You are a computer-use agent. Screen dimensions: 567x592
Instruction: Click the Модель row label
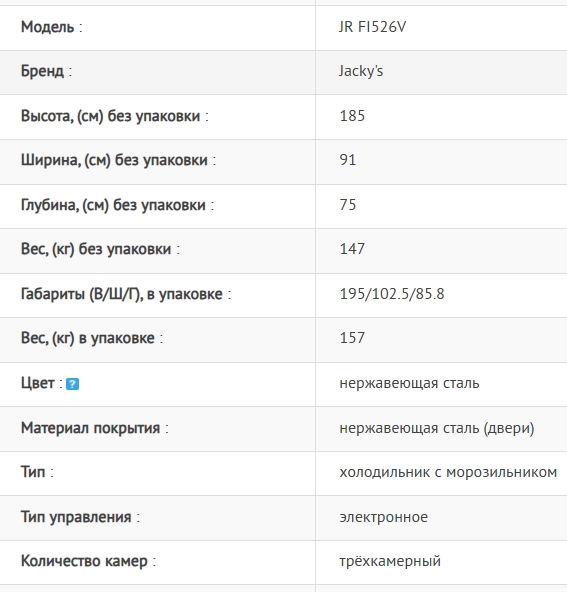[51, 27]
